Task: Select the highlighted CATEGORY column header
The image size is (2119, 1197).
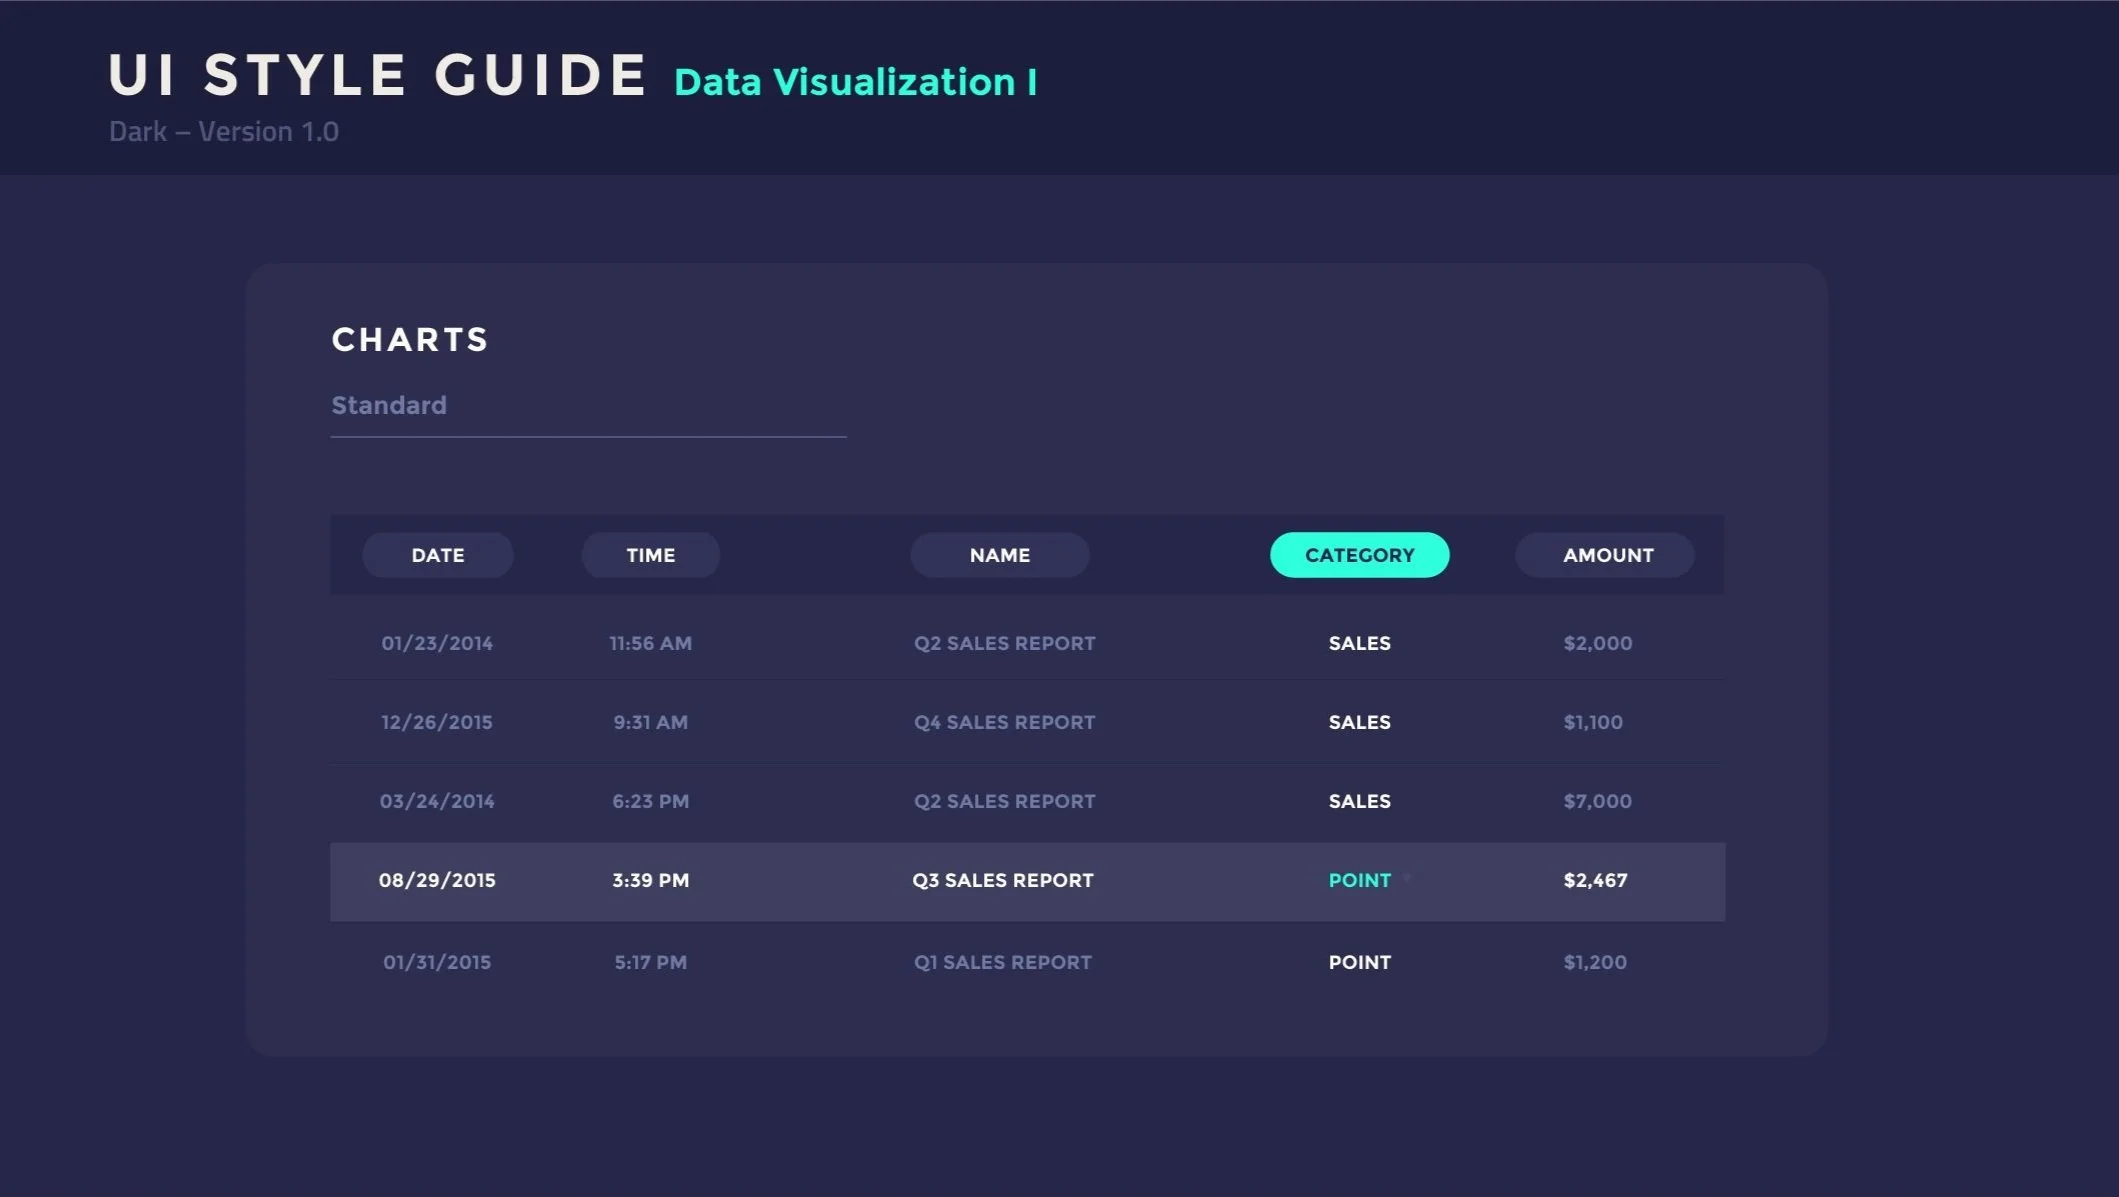Action: 1359,555
